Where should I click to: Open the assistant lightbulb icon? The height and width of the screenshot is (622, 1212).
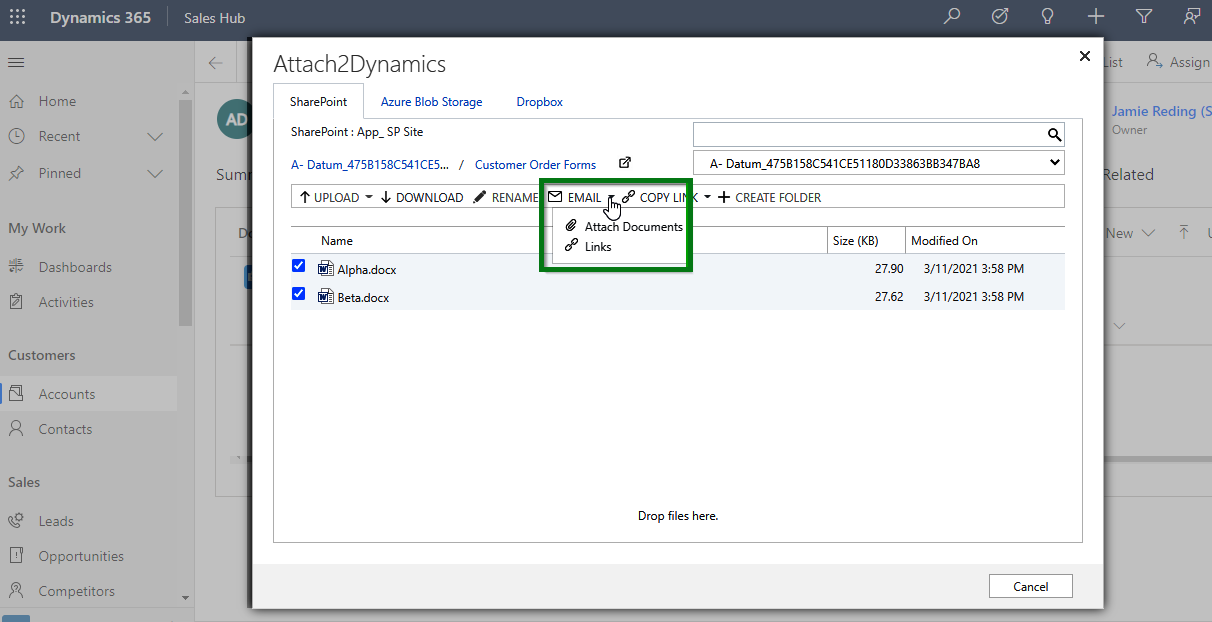point(1048,17)
